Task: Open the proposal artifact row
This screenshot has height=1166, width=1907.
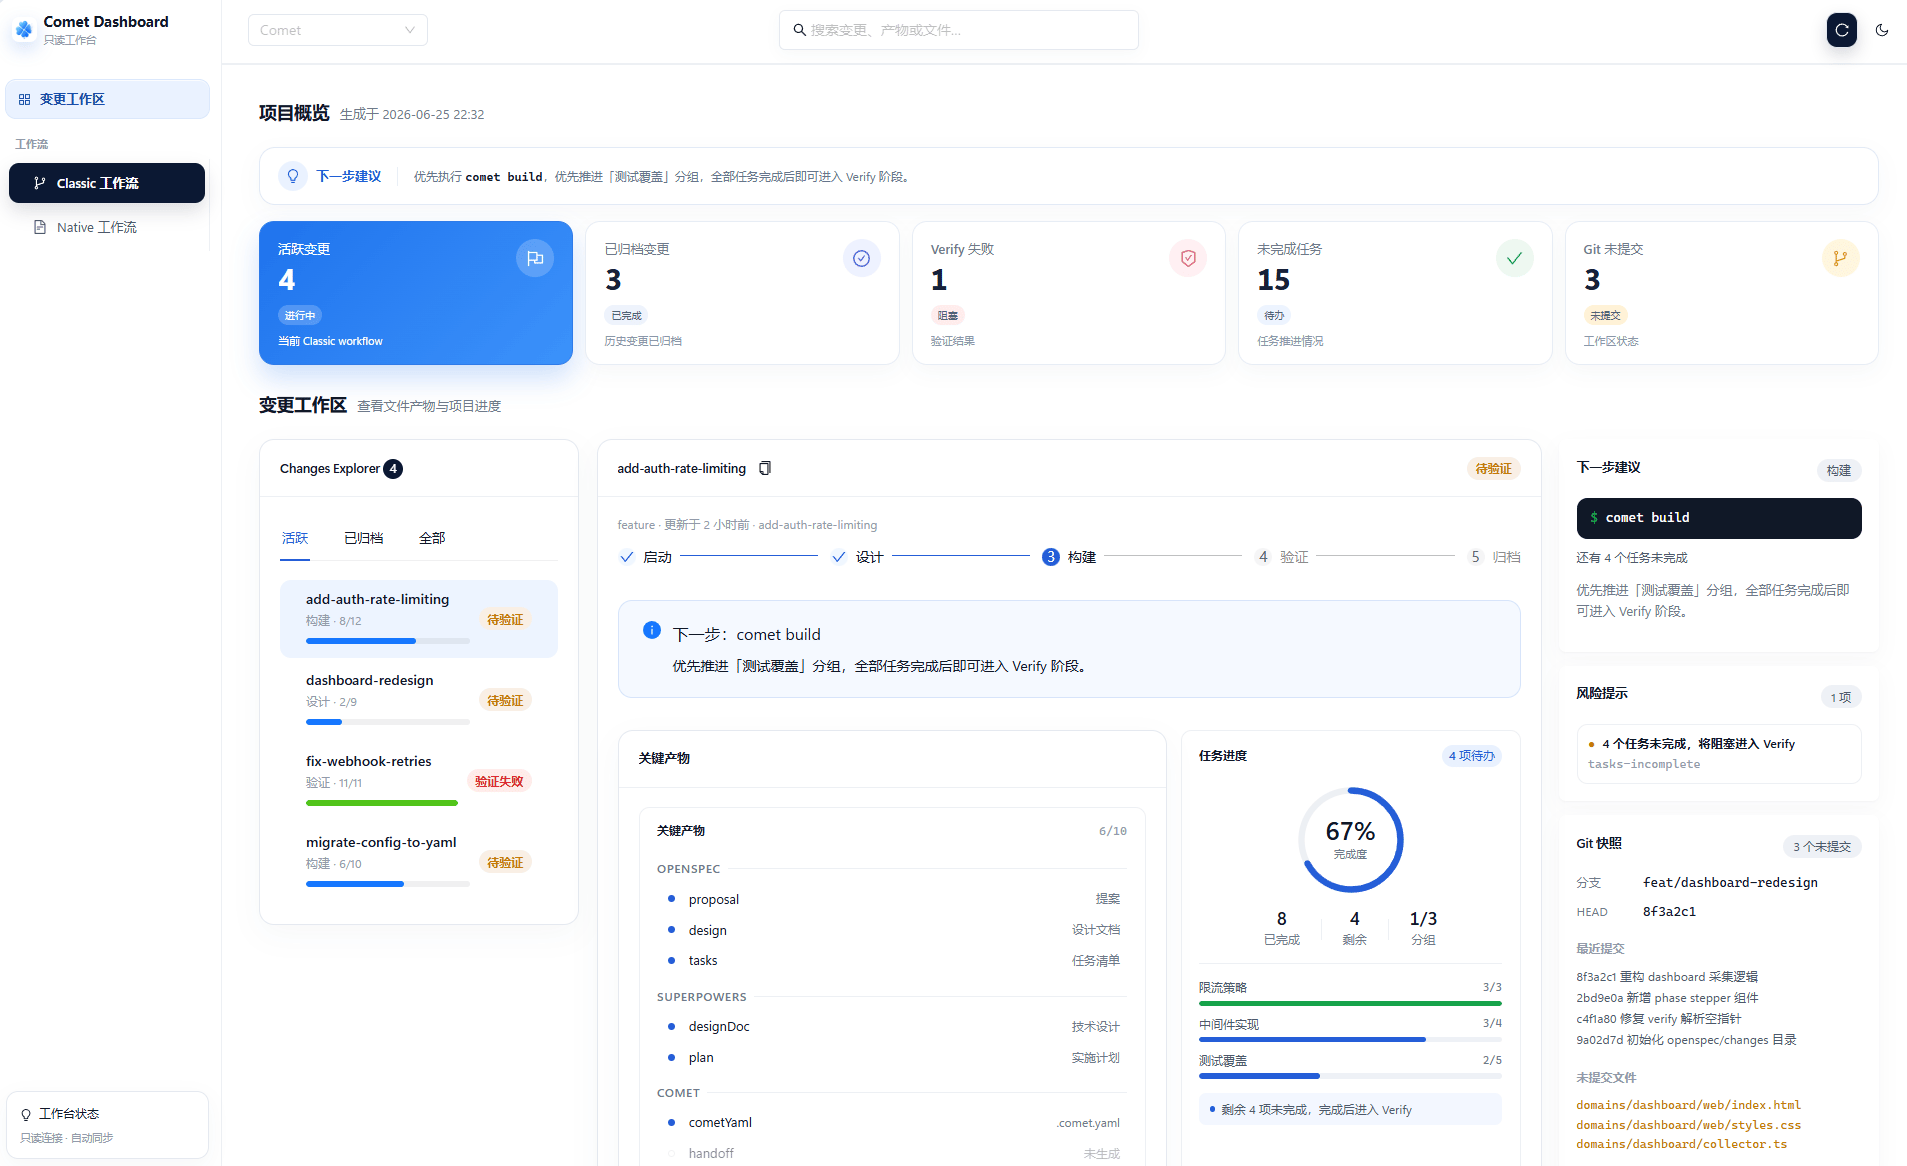Action: 892,899
